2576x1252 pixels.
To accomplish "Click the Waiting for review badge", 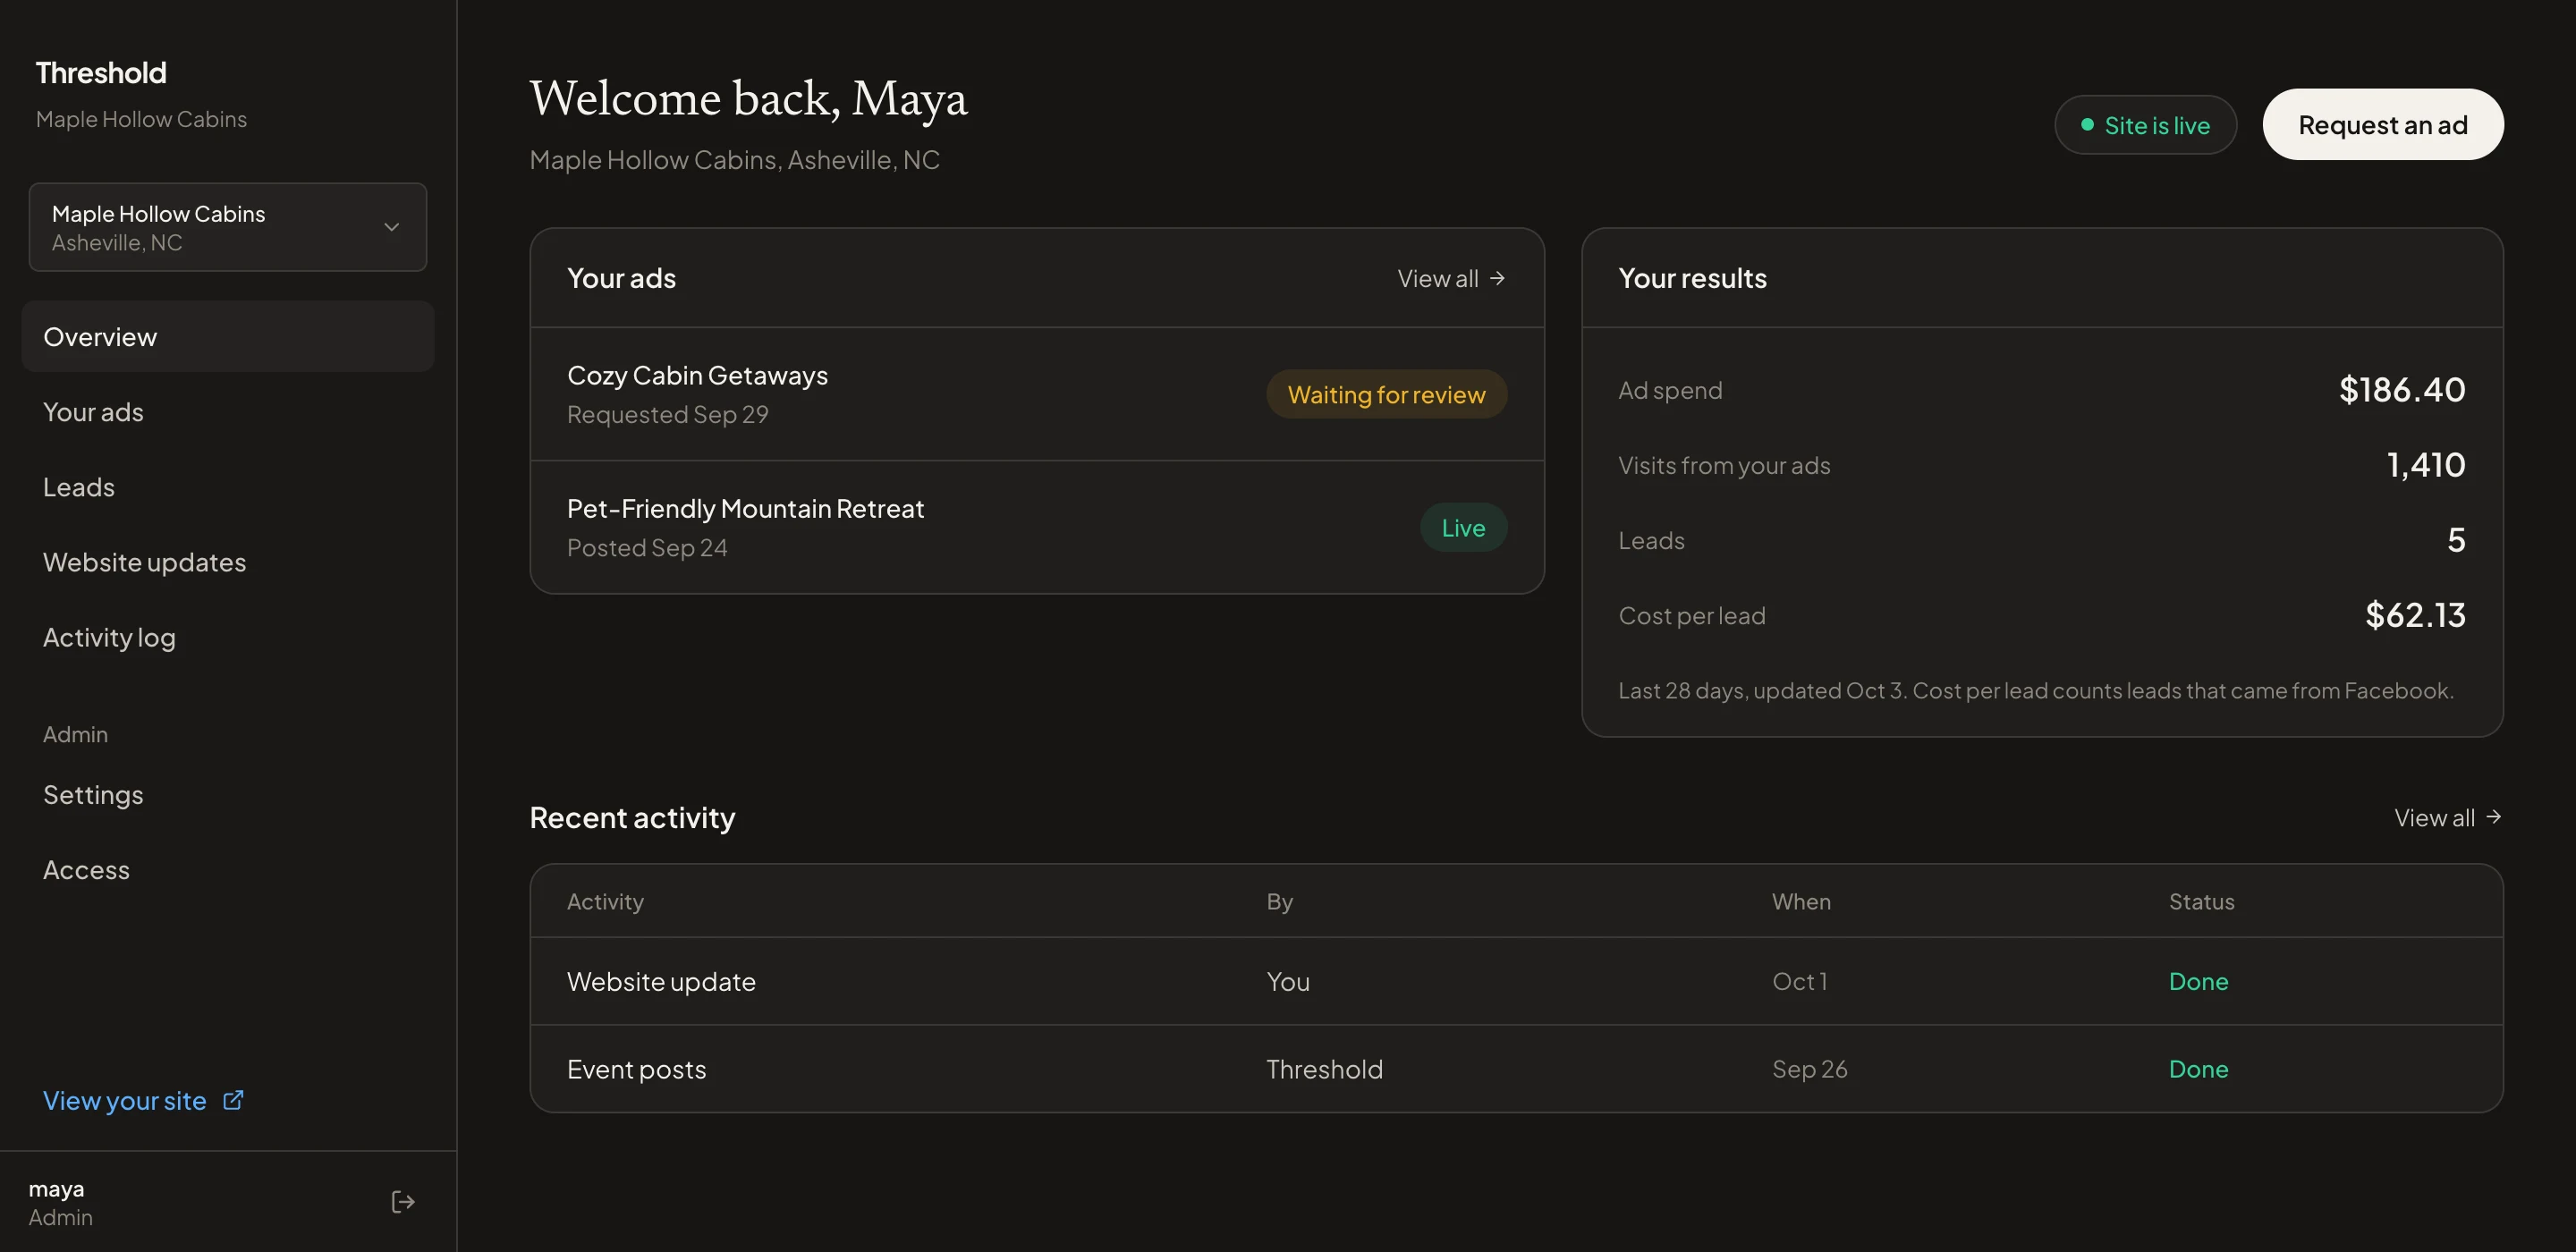I will 1386,394.
